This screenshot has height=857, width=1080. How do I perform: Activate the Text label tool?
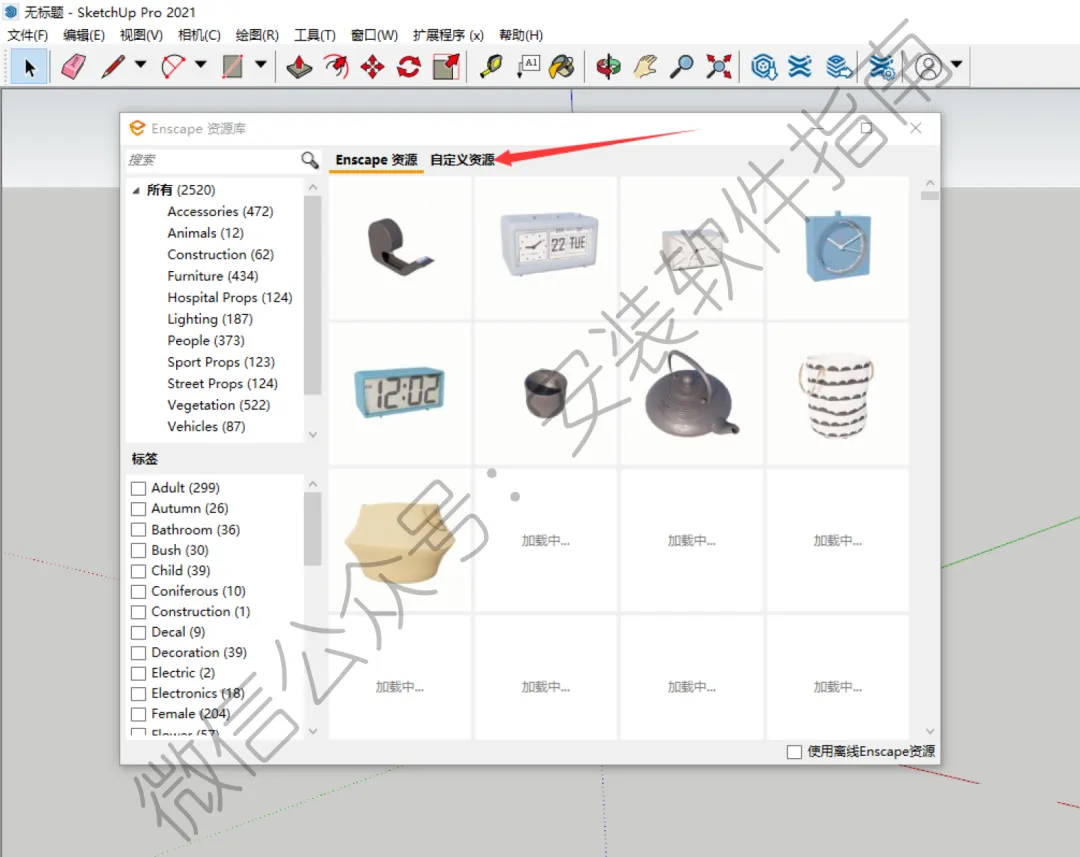(x=528, y=67)
